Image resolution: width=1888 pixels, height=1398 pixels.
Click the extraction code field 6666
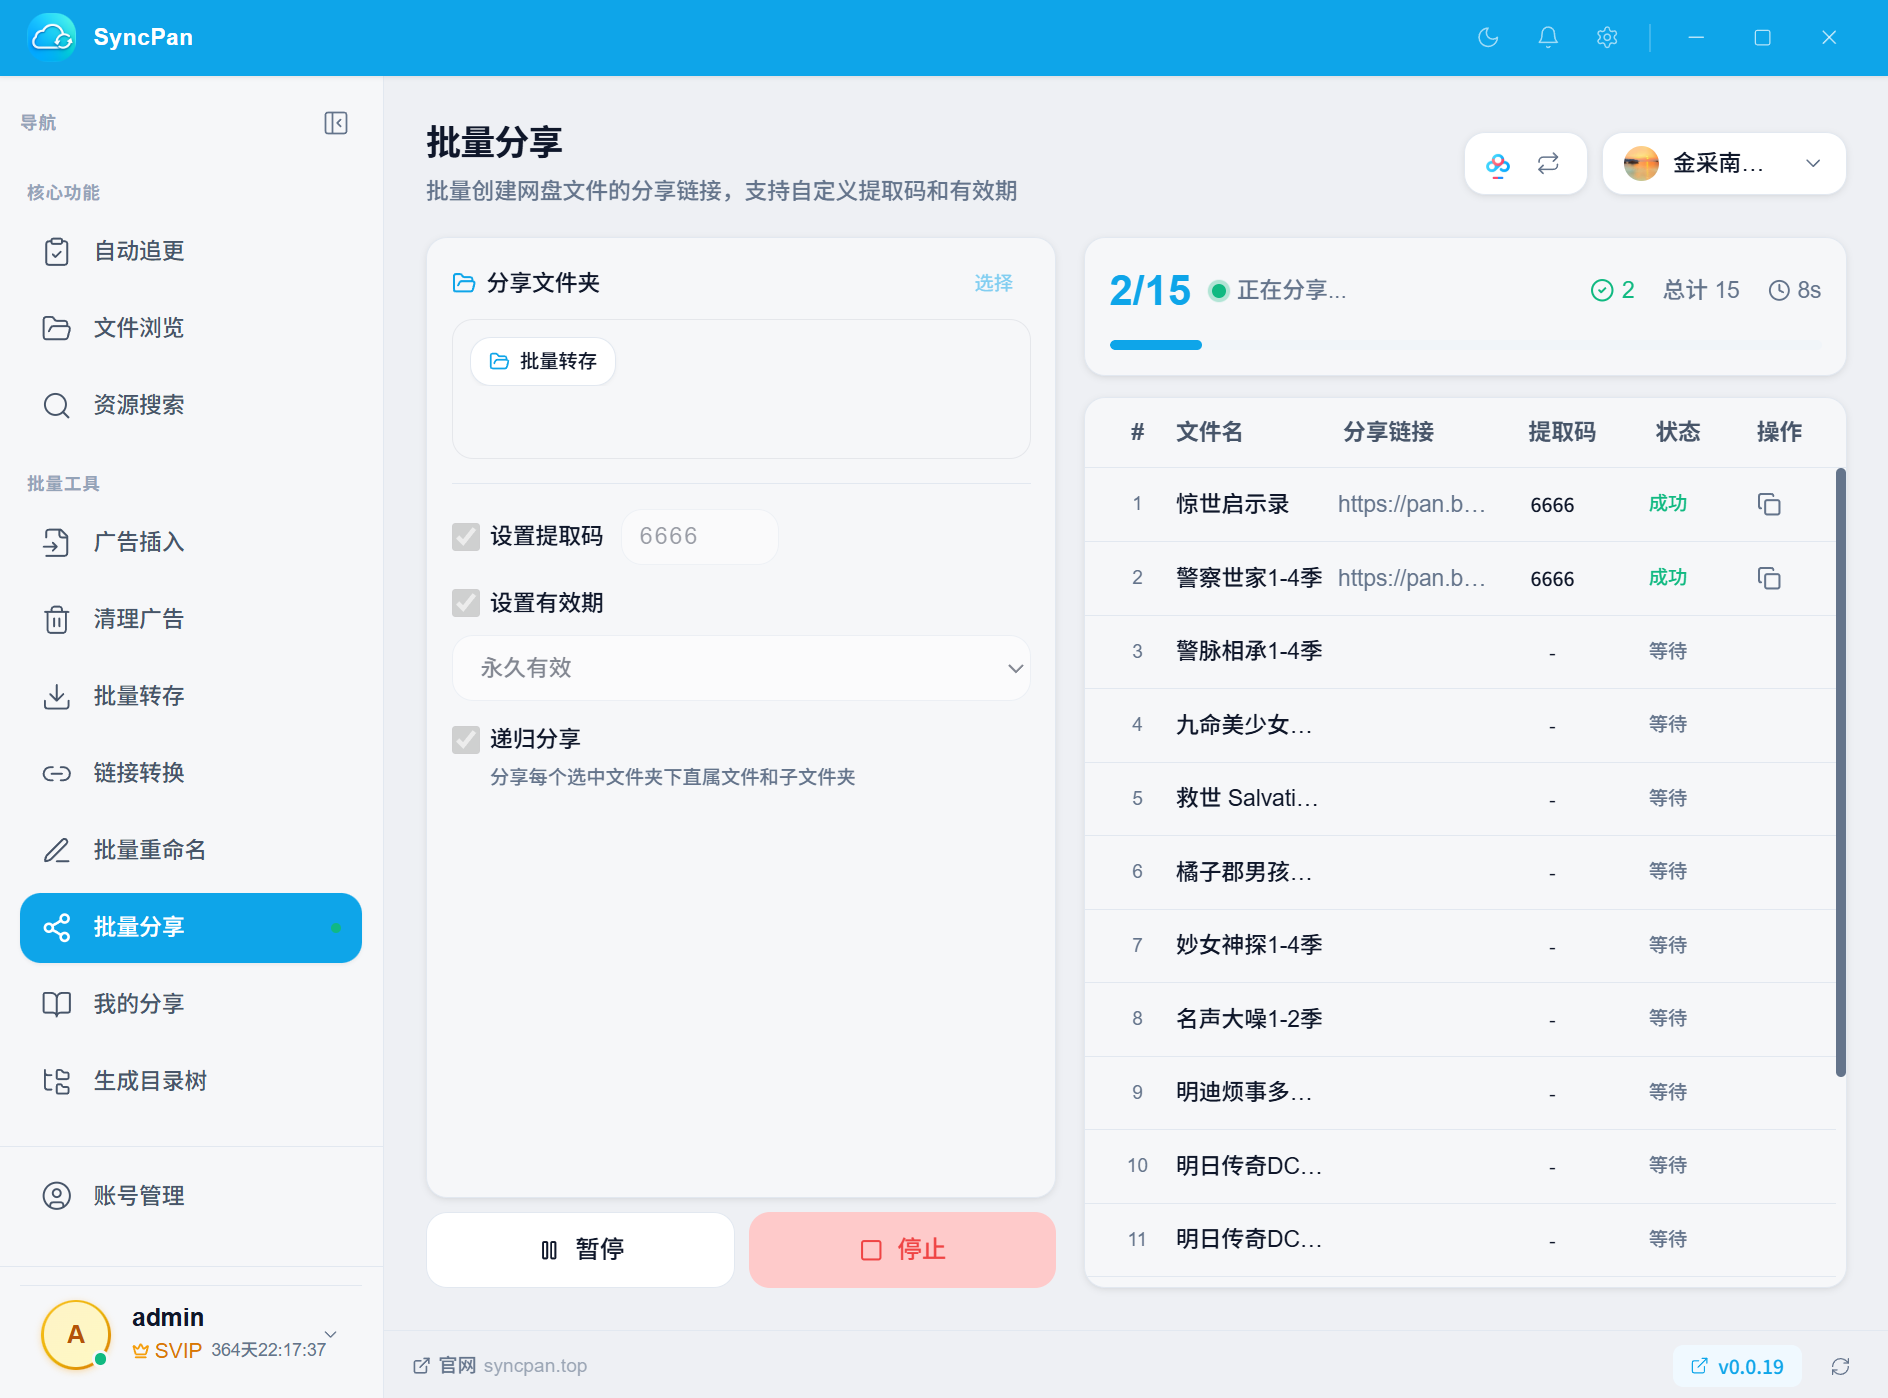pyautogui.click(x=700, y=537)
